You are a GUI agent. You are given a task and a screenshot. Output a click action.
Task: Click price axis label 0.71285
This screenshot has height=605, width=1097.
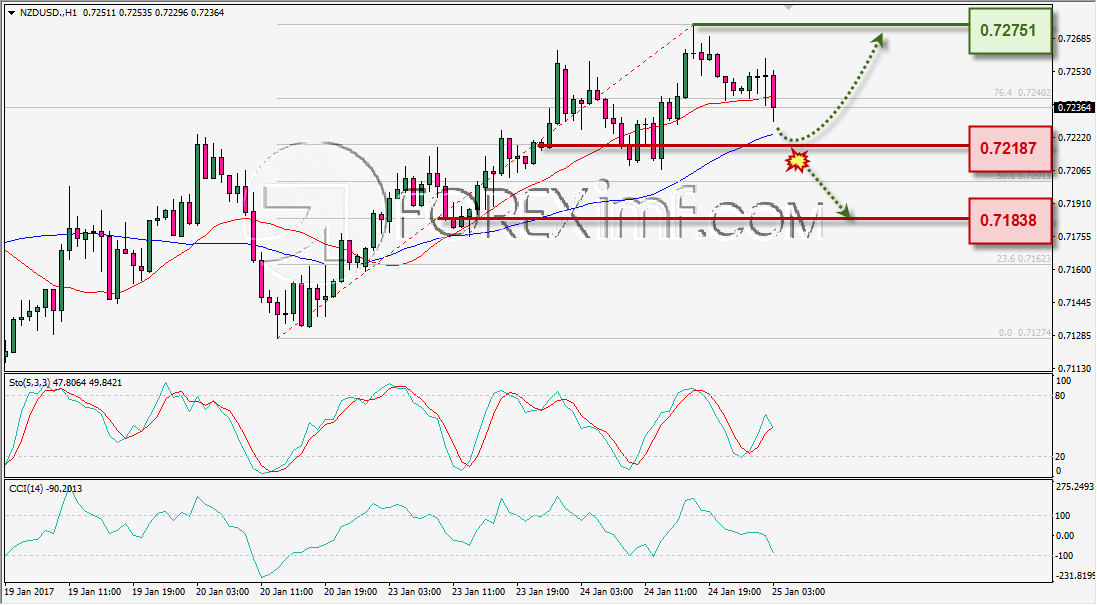1075,336
